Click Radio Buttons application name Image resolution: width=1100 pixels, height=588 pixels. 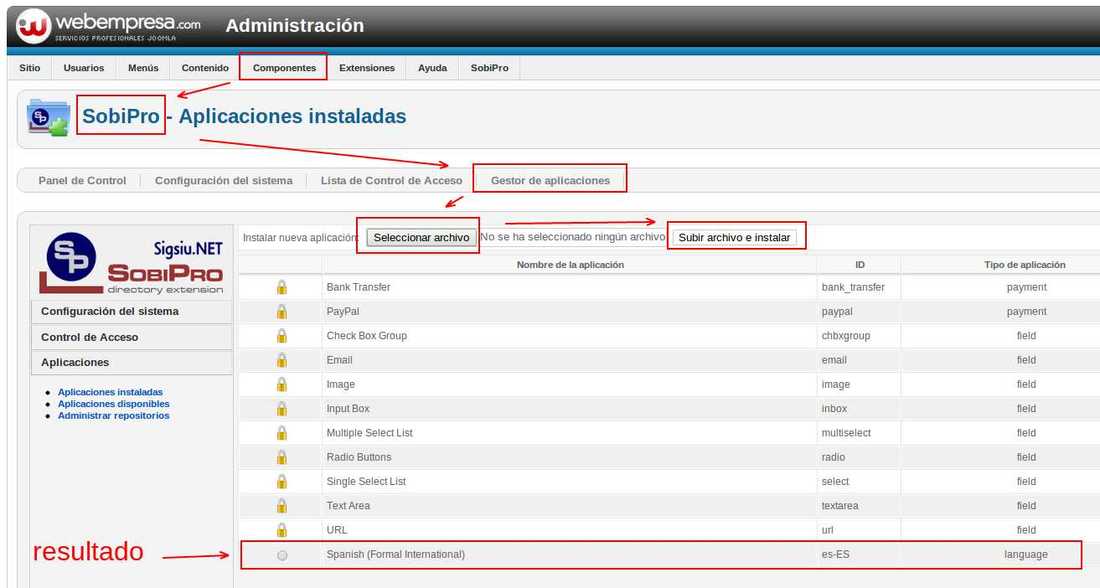358,457
